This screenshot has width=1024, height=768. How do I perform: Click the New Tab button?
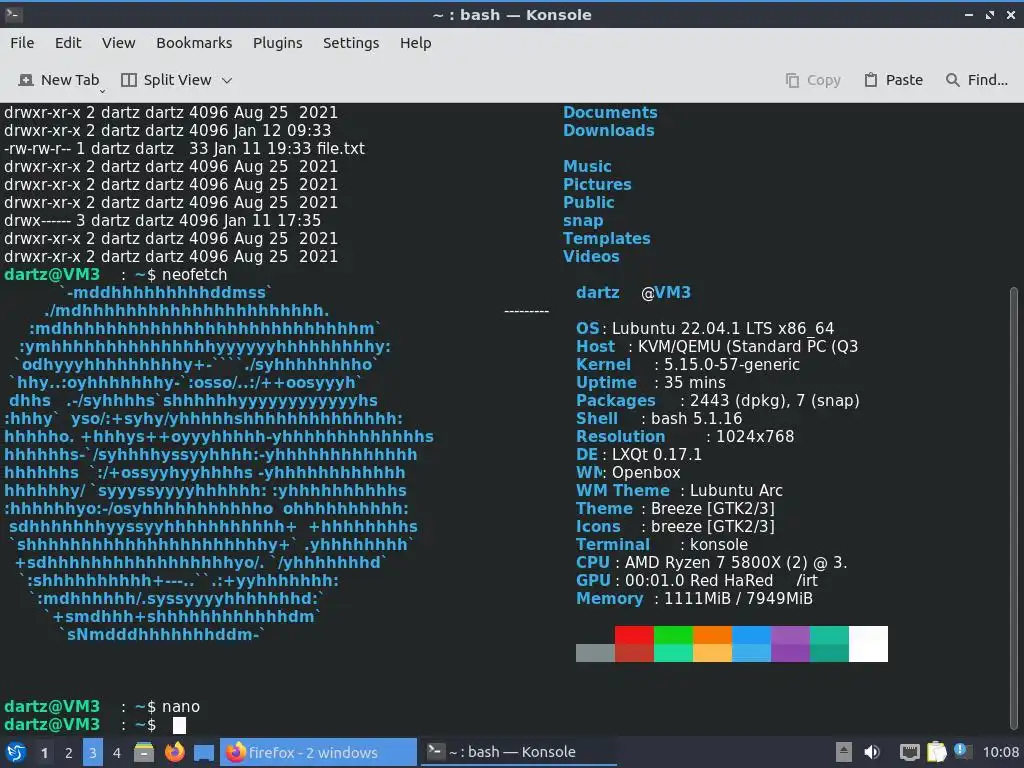click(59, 80)
